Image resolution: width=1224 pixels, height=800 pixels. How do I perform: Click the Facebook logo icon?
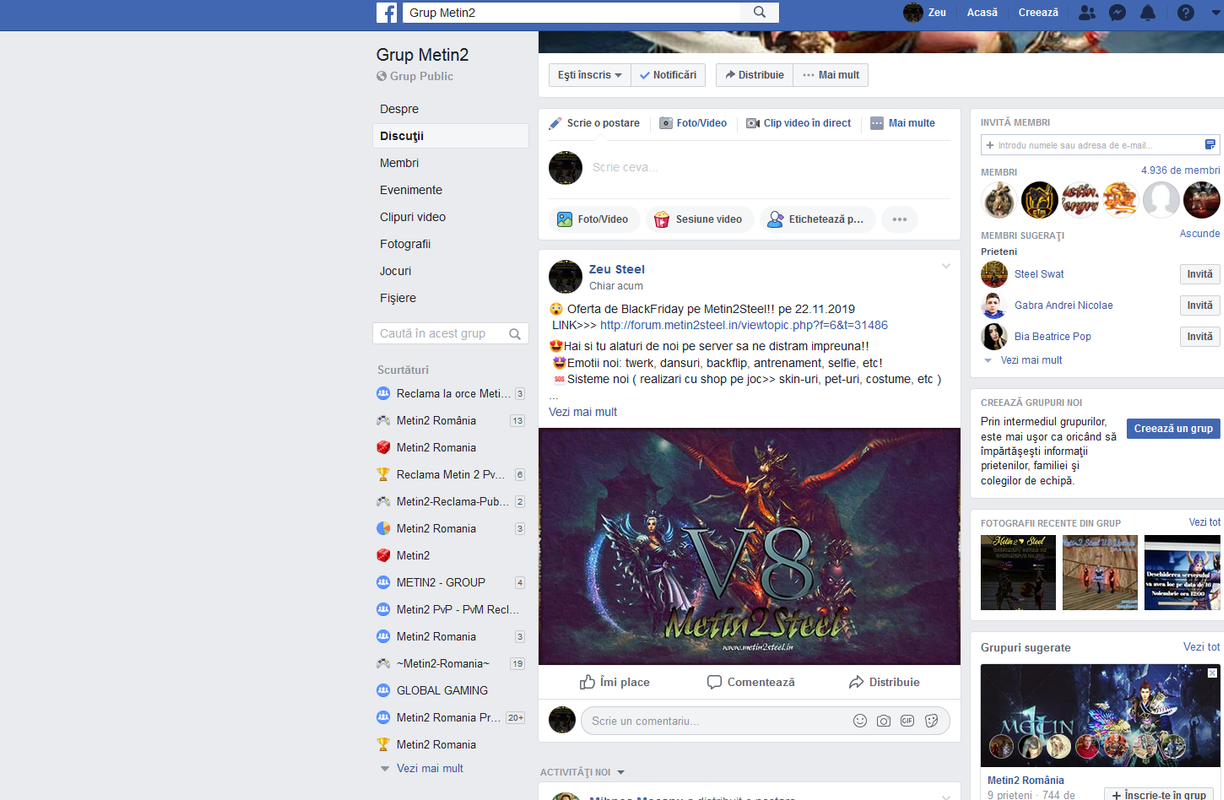click(387, 12)
